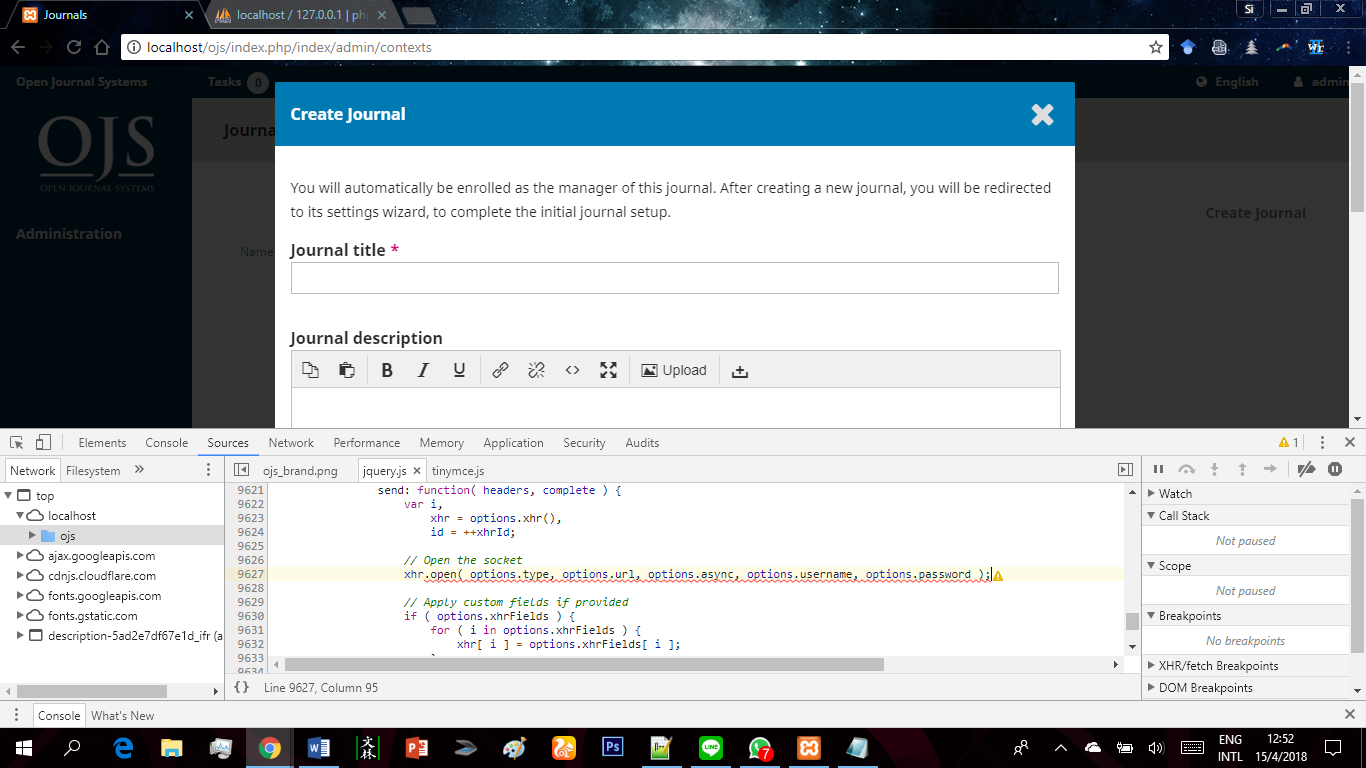This screenshot has height=768, width=1366.
Task: Open Chrome from Windows taskbar
Action: pyautogui.click(x=269, y=748)
